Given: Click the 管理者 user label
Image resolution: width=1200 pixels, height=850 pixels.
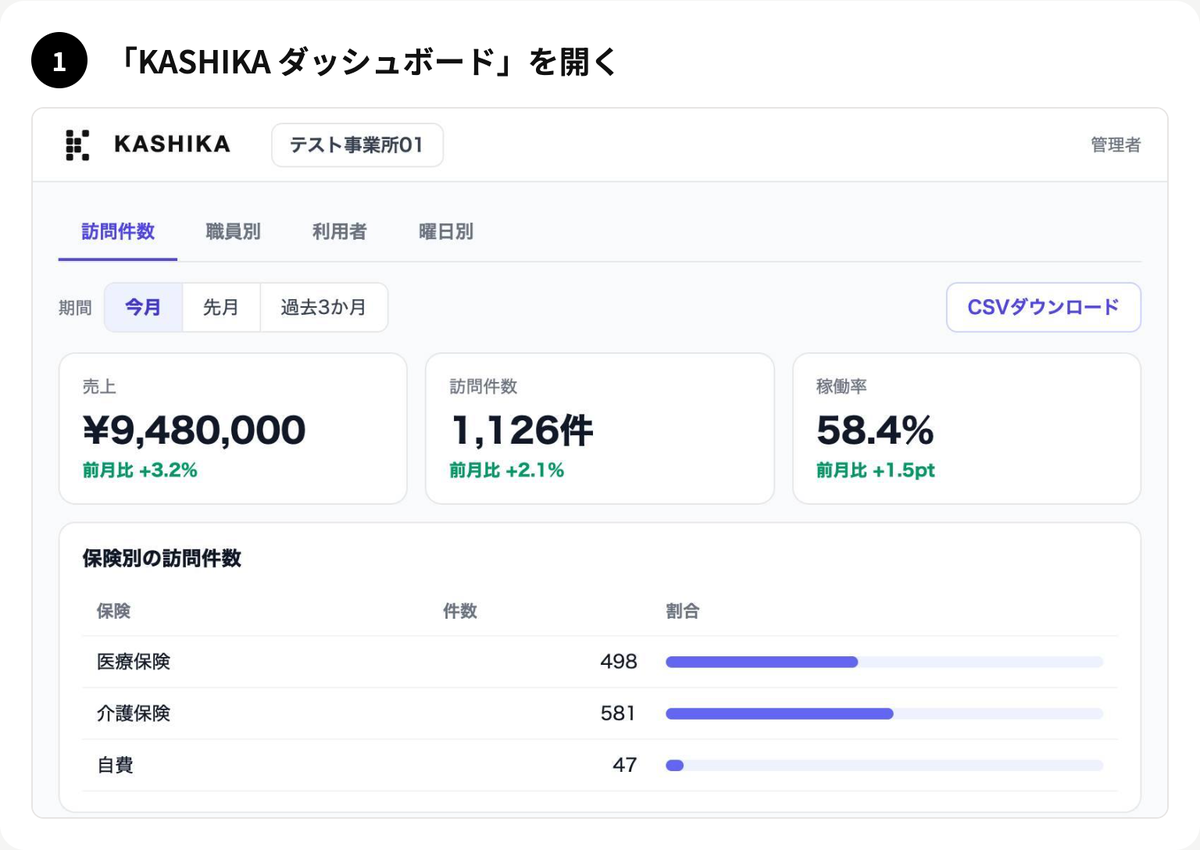Looking at the screenshot, I should (x=1115, y=145).
